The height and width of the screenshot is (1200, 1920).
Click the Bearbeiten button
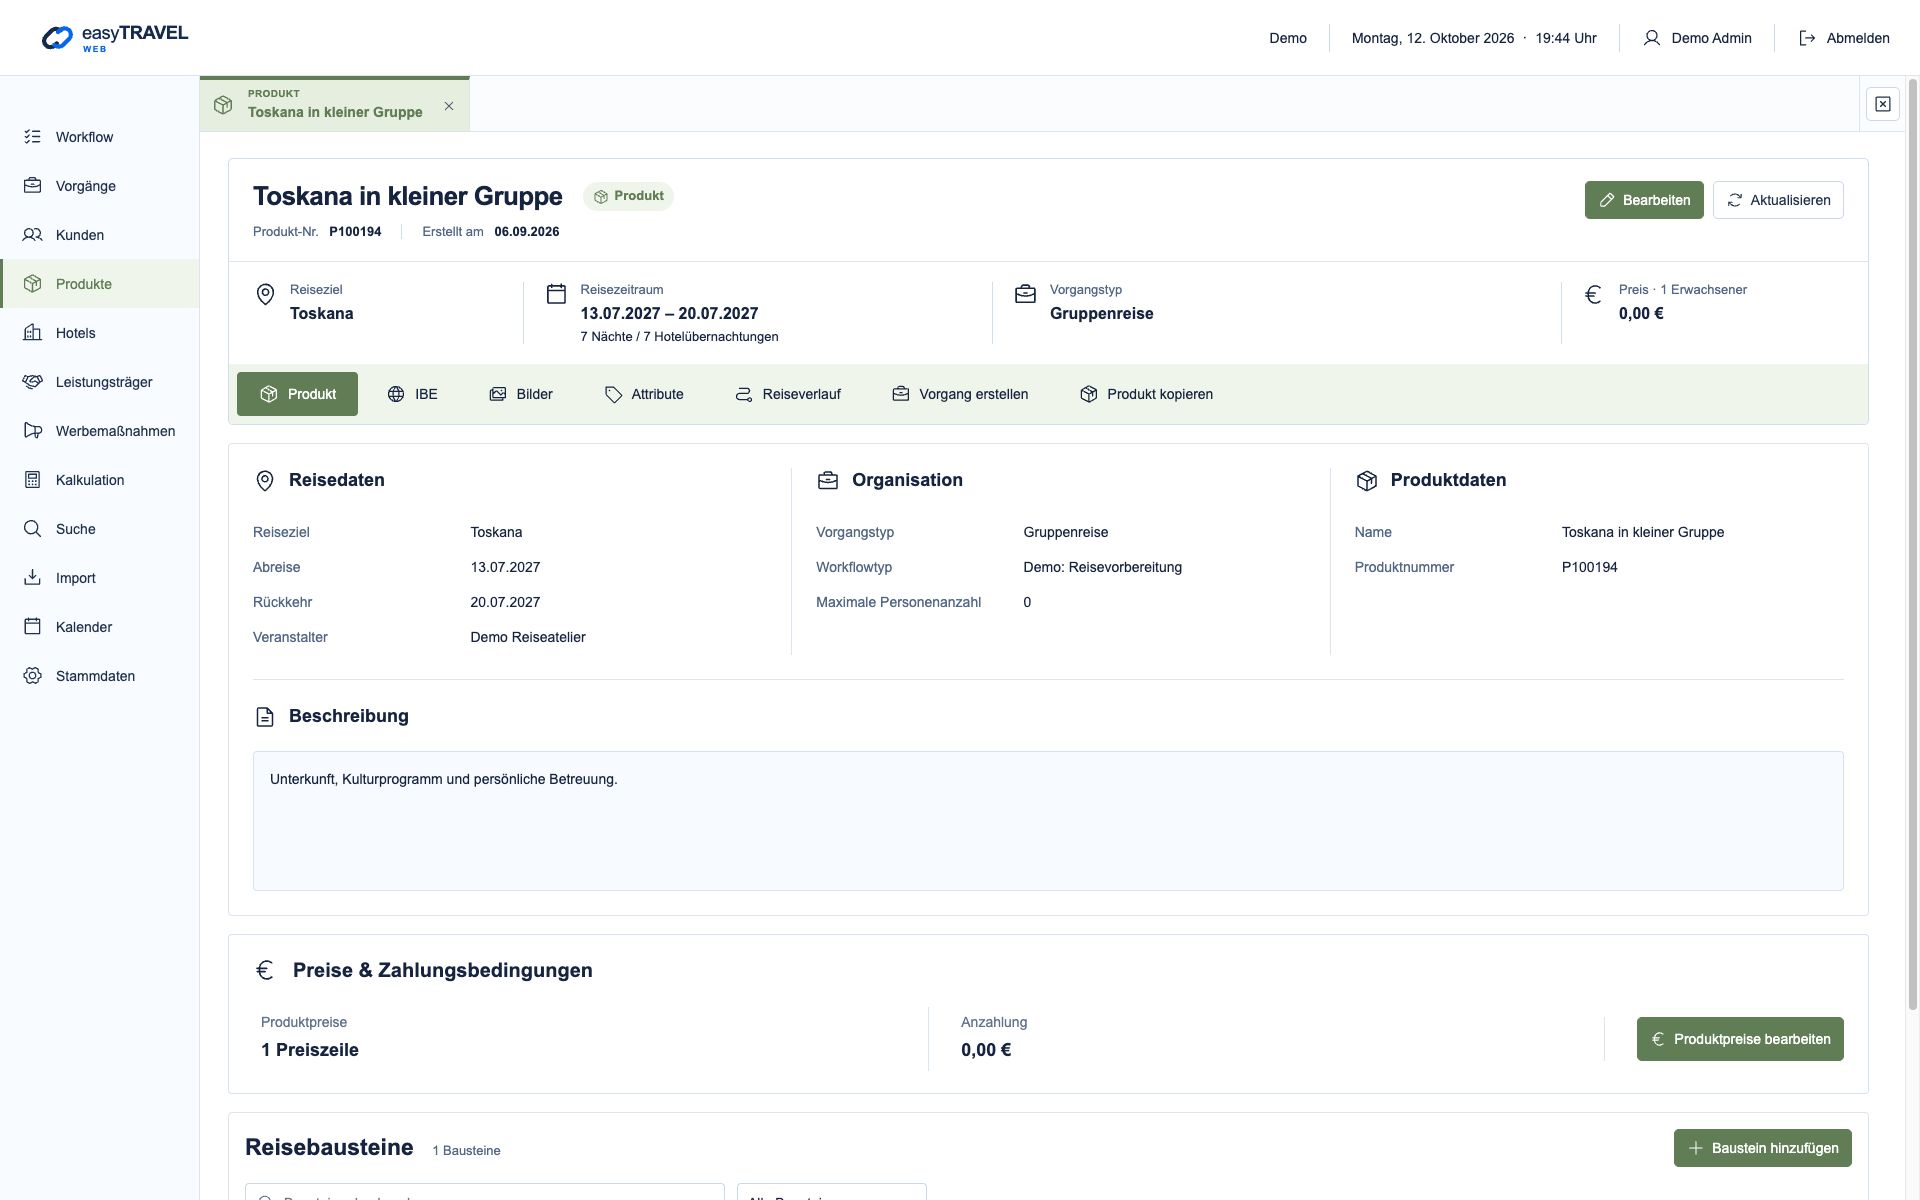[1644, 200]
